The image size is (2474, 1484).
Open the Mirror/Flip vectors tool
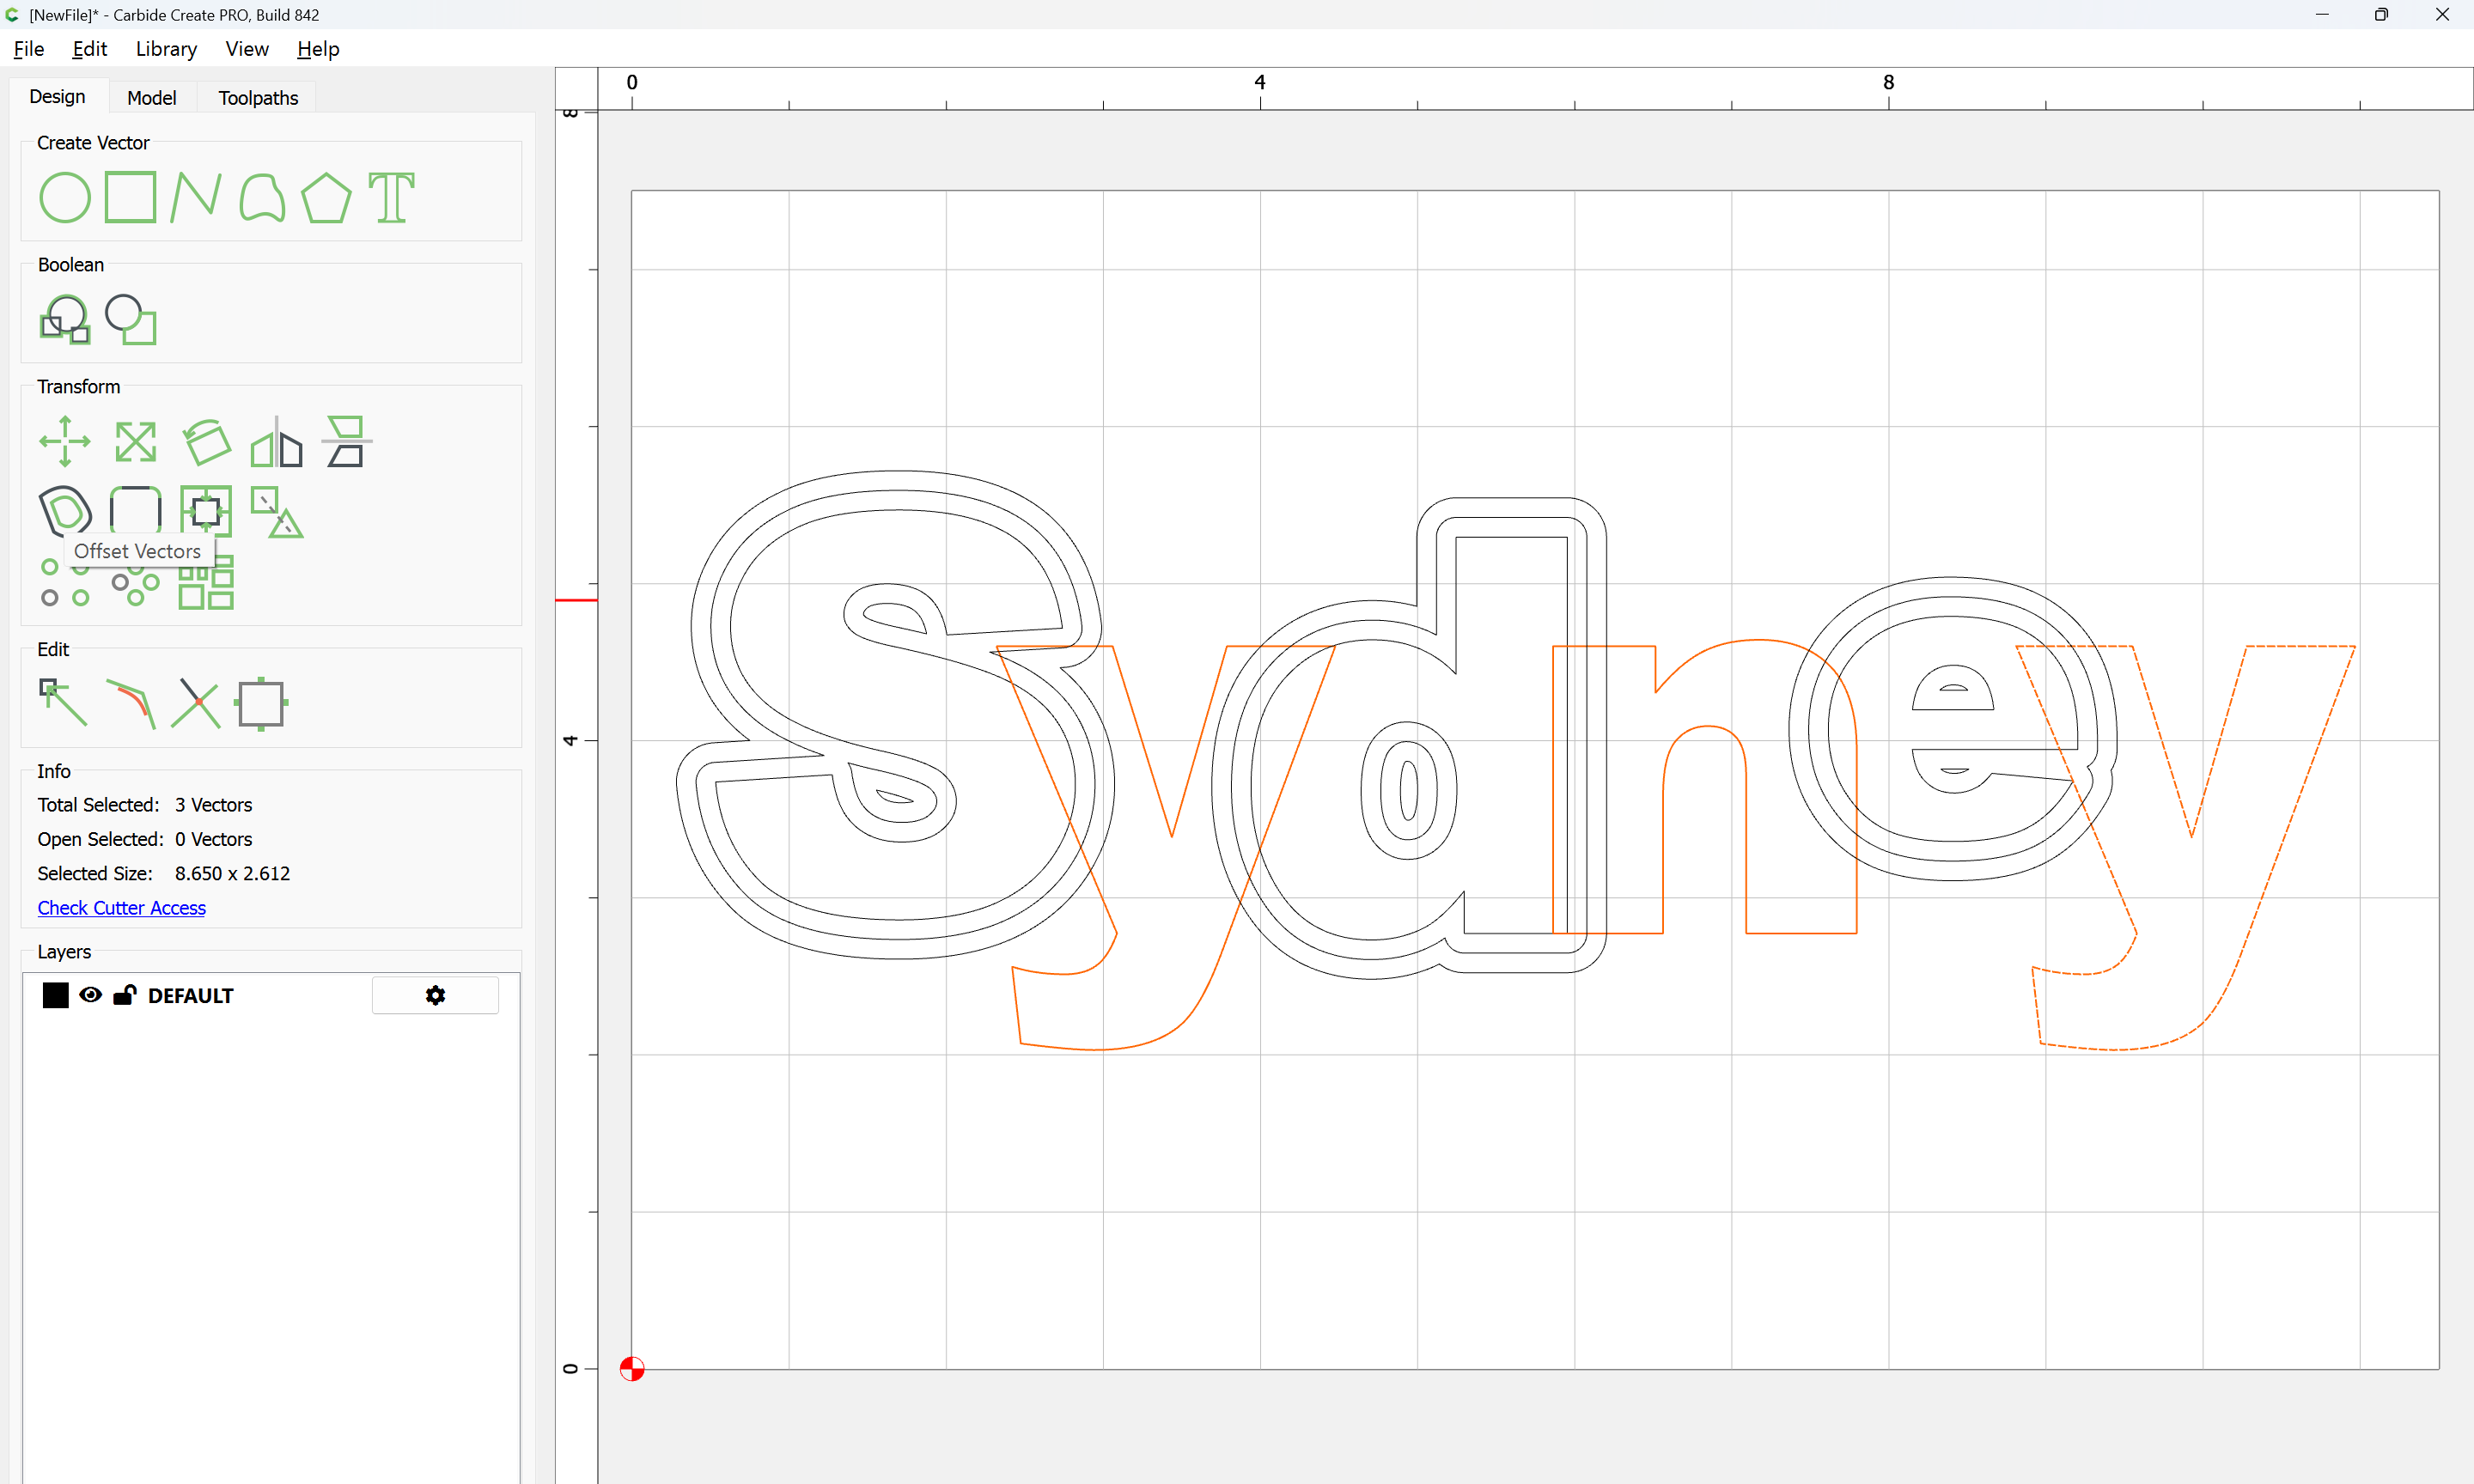click(276, 441)
